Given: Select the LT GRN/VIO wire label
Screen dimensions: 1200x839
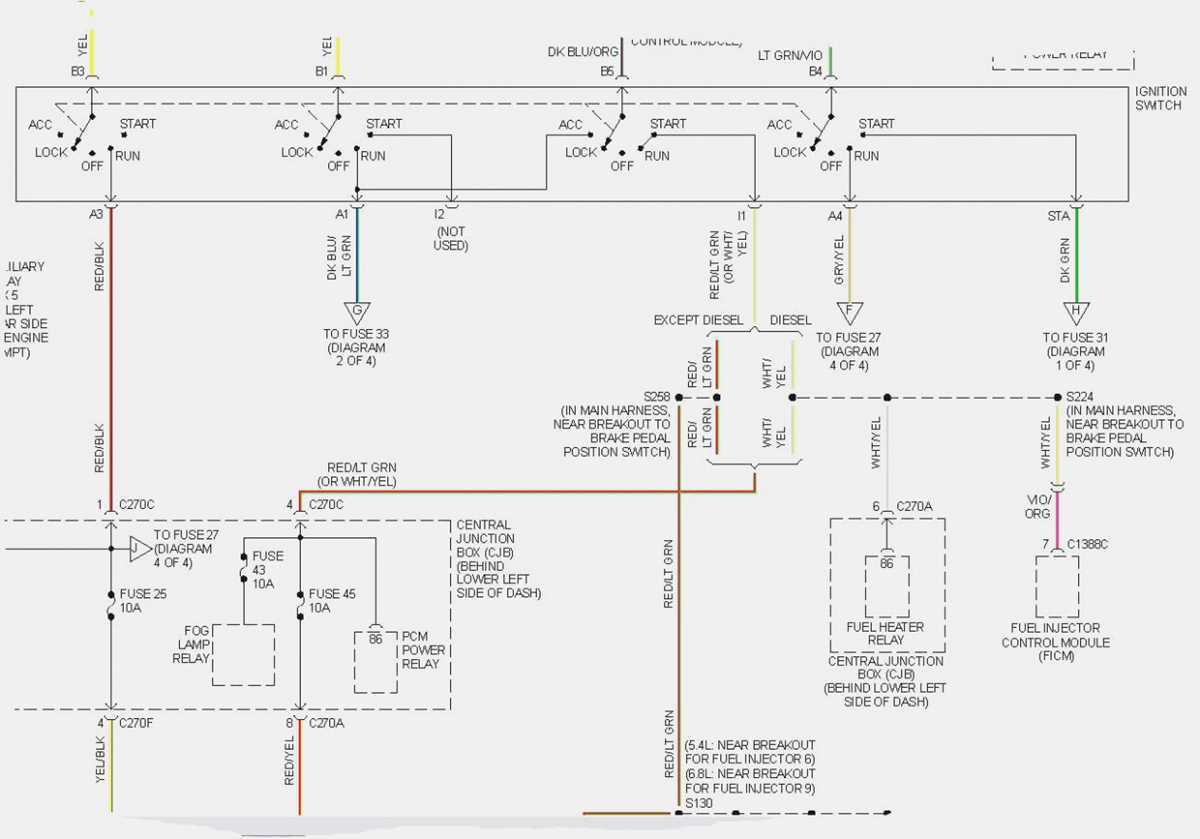Looking at the screenshot, I should click(790, 55).
